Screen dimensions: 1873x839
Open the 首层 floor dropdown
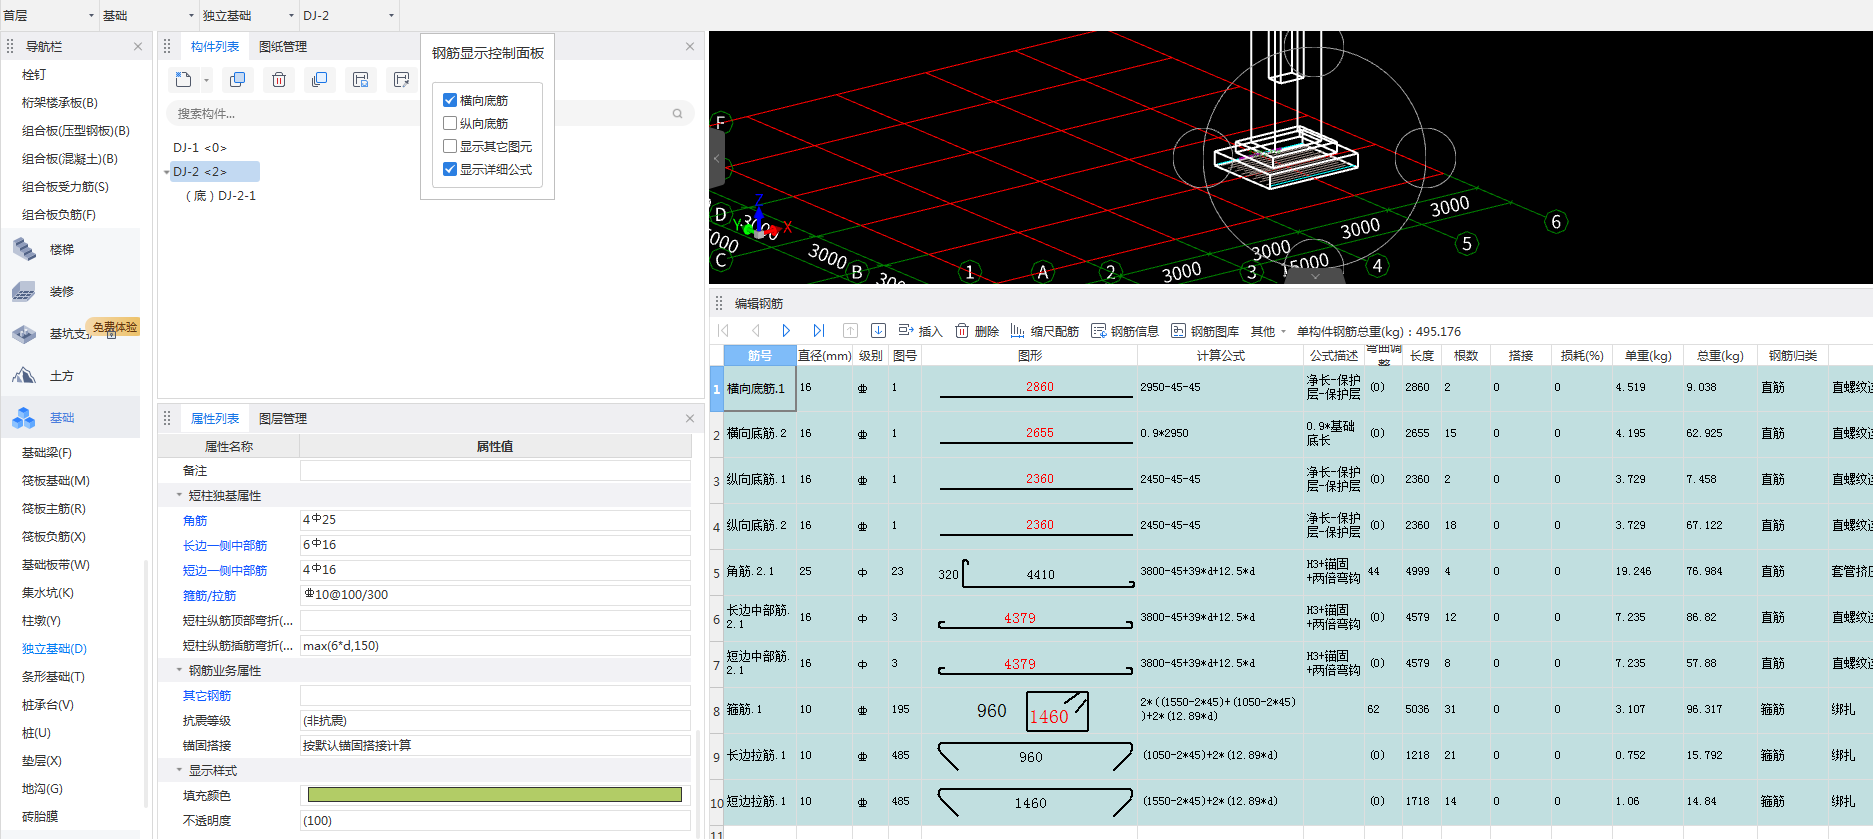tap(49, 15)
